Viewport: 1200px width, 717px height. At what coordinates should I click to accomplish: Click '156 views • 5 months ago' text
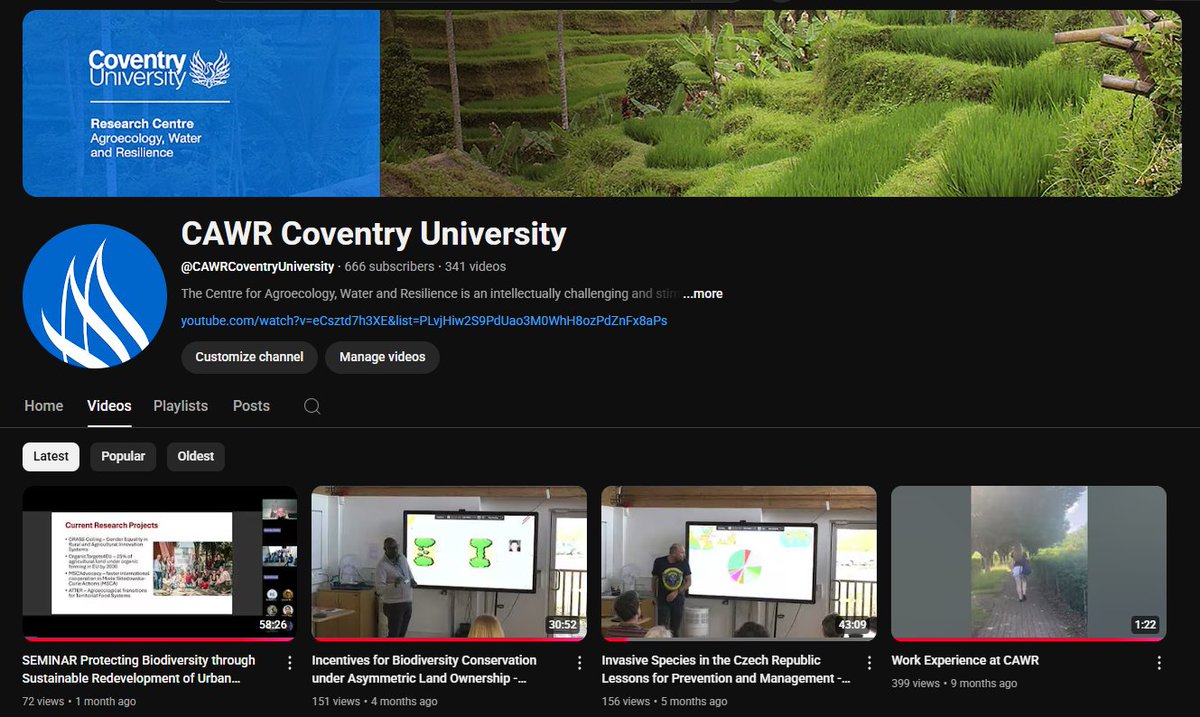pos(665,701)
